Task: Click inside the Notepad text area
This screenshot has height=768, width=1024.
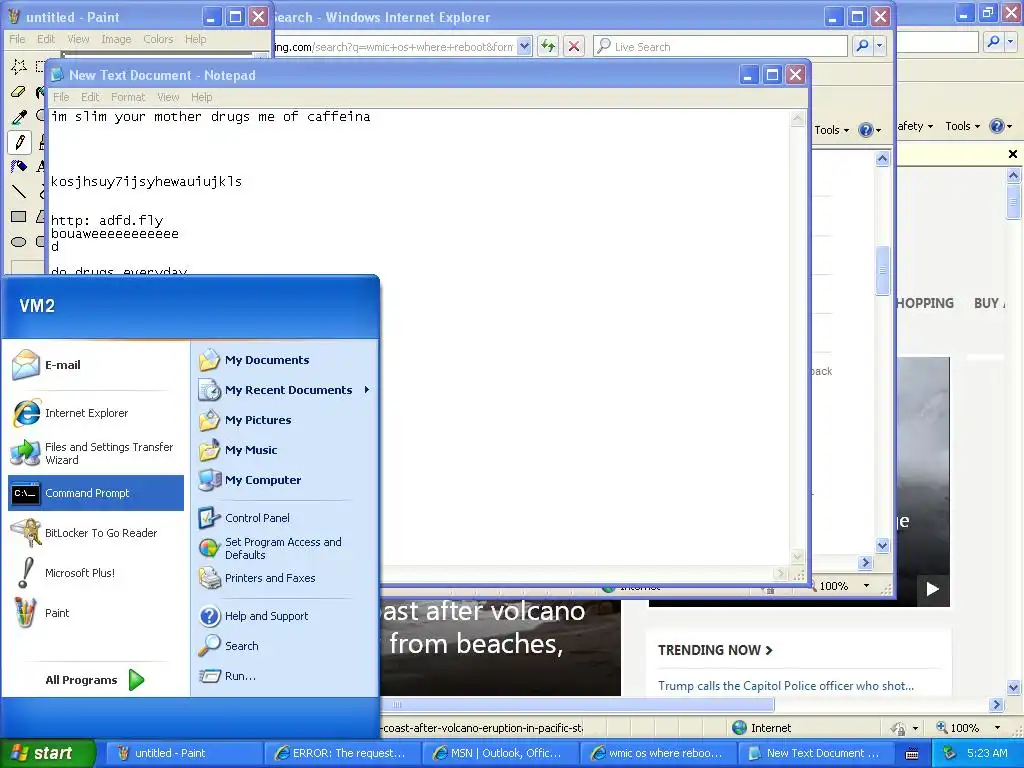Action: [x=419, y=338]
